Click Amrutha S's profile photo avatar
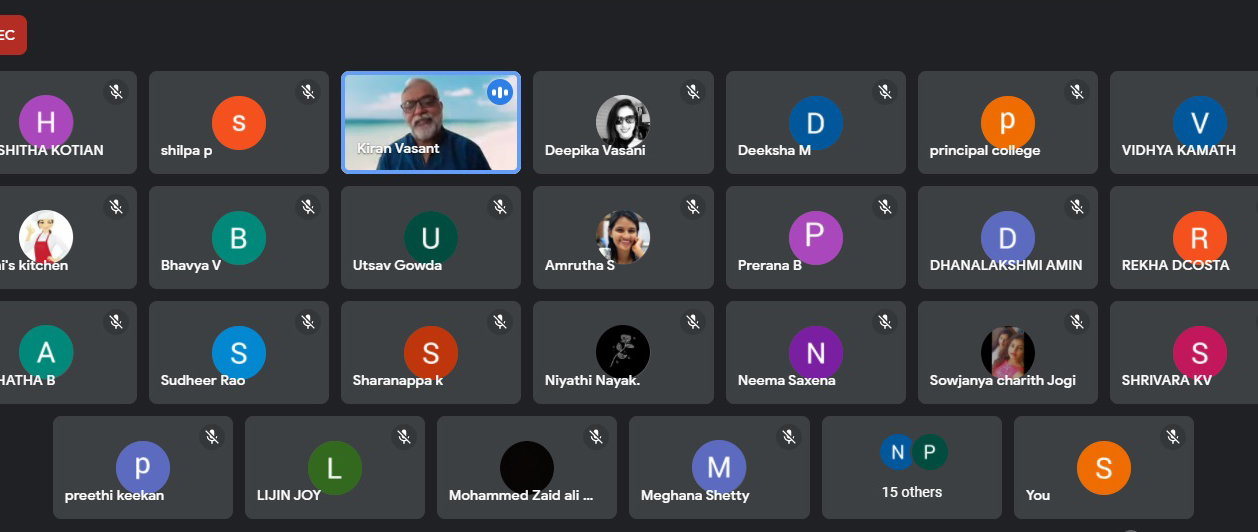This screenshot has width=1258, height=532. point(623,237)
